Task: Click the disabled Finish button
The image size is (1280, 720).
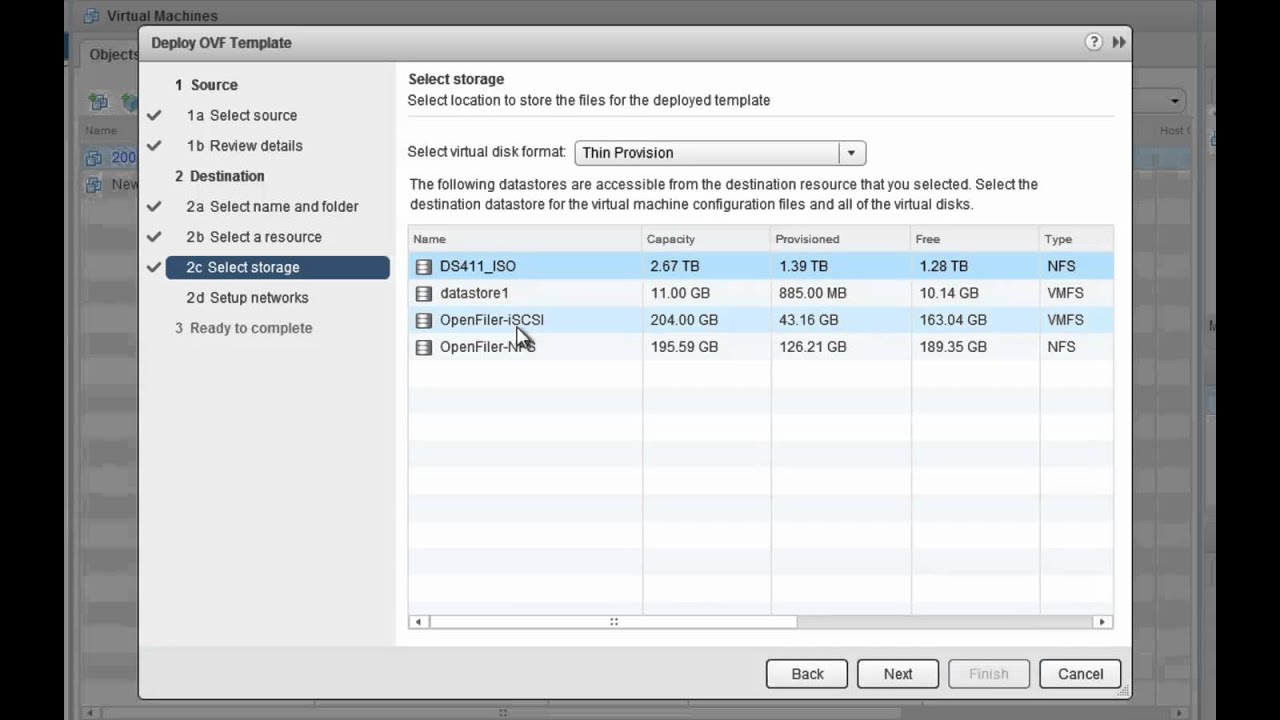Action: coord(989,674)
